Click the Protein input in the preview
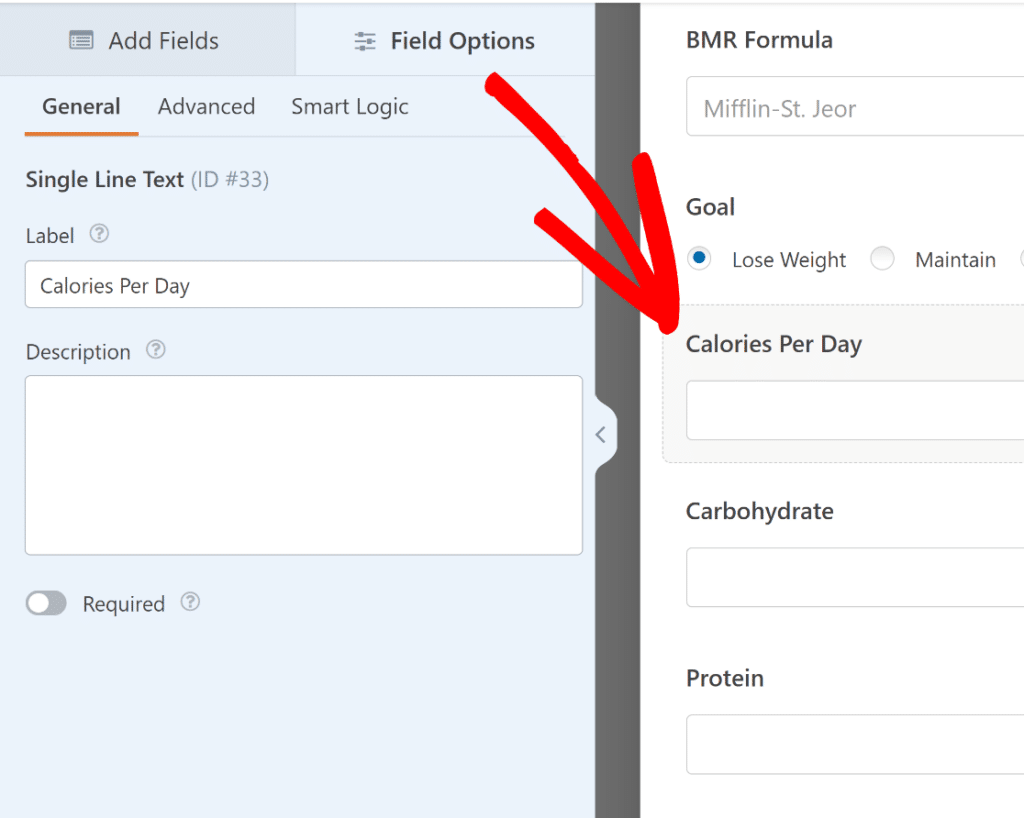1024x818 pixels. click(x=860, y=745)
